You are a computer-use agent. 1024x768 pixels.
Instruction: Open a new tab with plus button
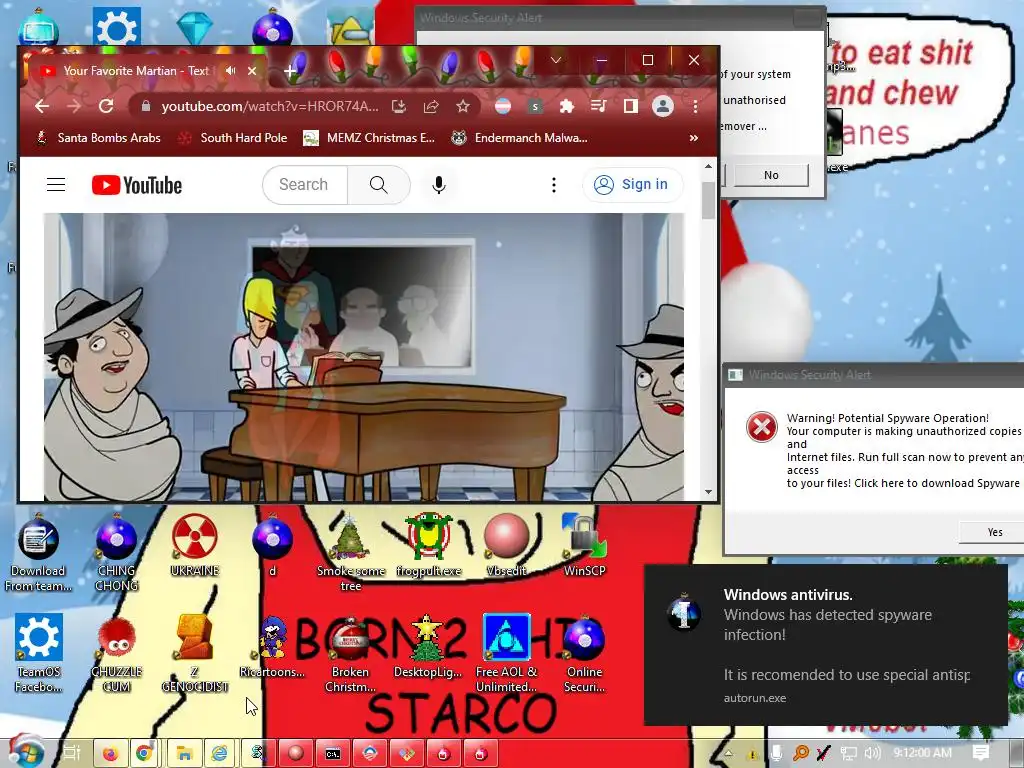tap(291, 71)
